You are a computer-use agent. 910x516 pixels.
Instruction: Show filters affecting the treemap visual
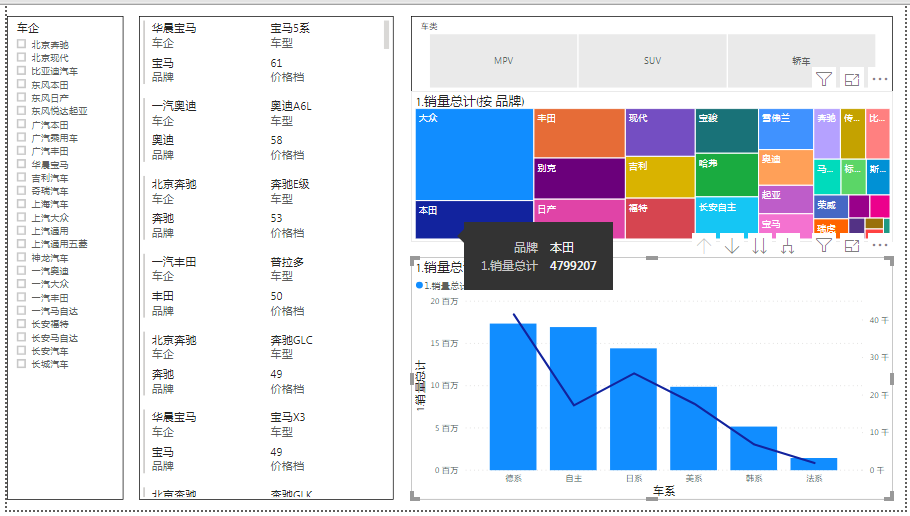coord(824,246)
